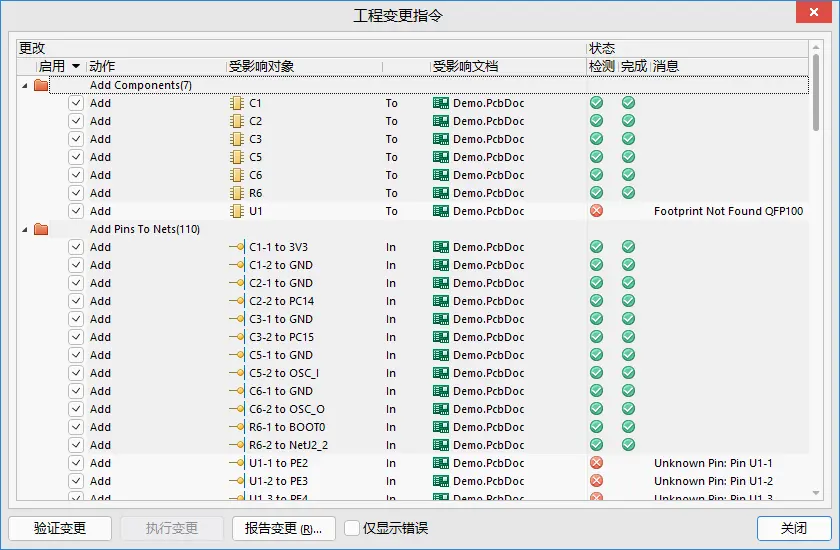Click the C3 component icon
Screen dimensions: 840x550
pyautogui.click(x=237, y=139)
